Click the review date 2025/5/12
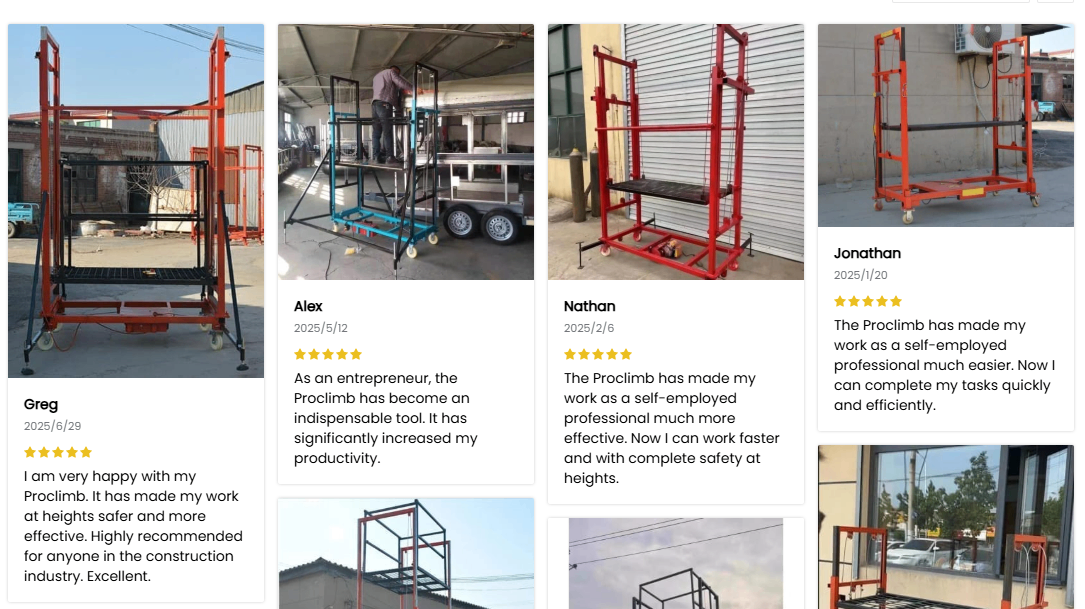Viewport: 1085px width, 609px height. pos(321,328)
